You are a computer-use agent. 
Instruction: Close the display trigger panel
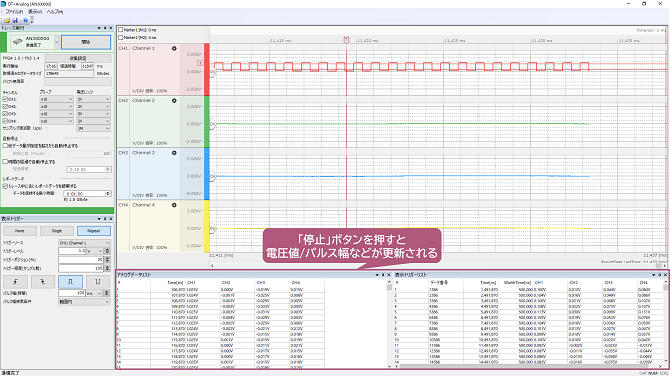(111, 219)
